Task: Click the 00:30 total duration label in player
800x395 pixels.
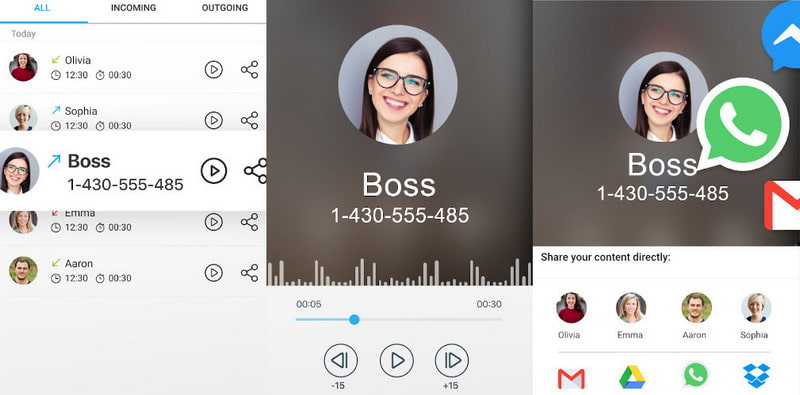Action: tap(489, 304)
